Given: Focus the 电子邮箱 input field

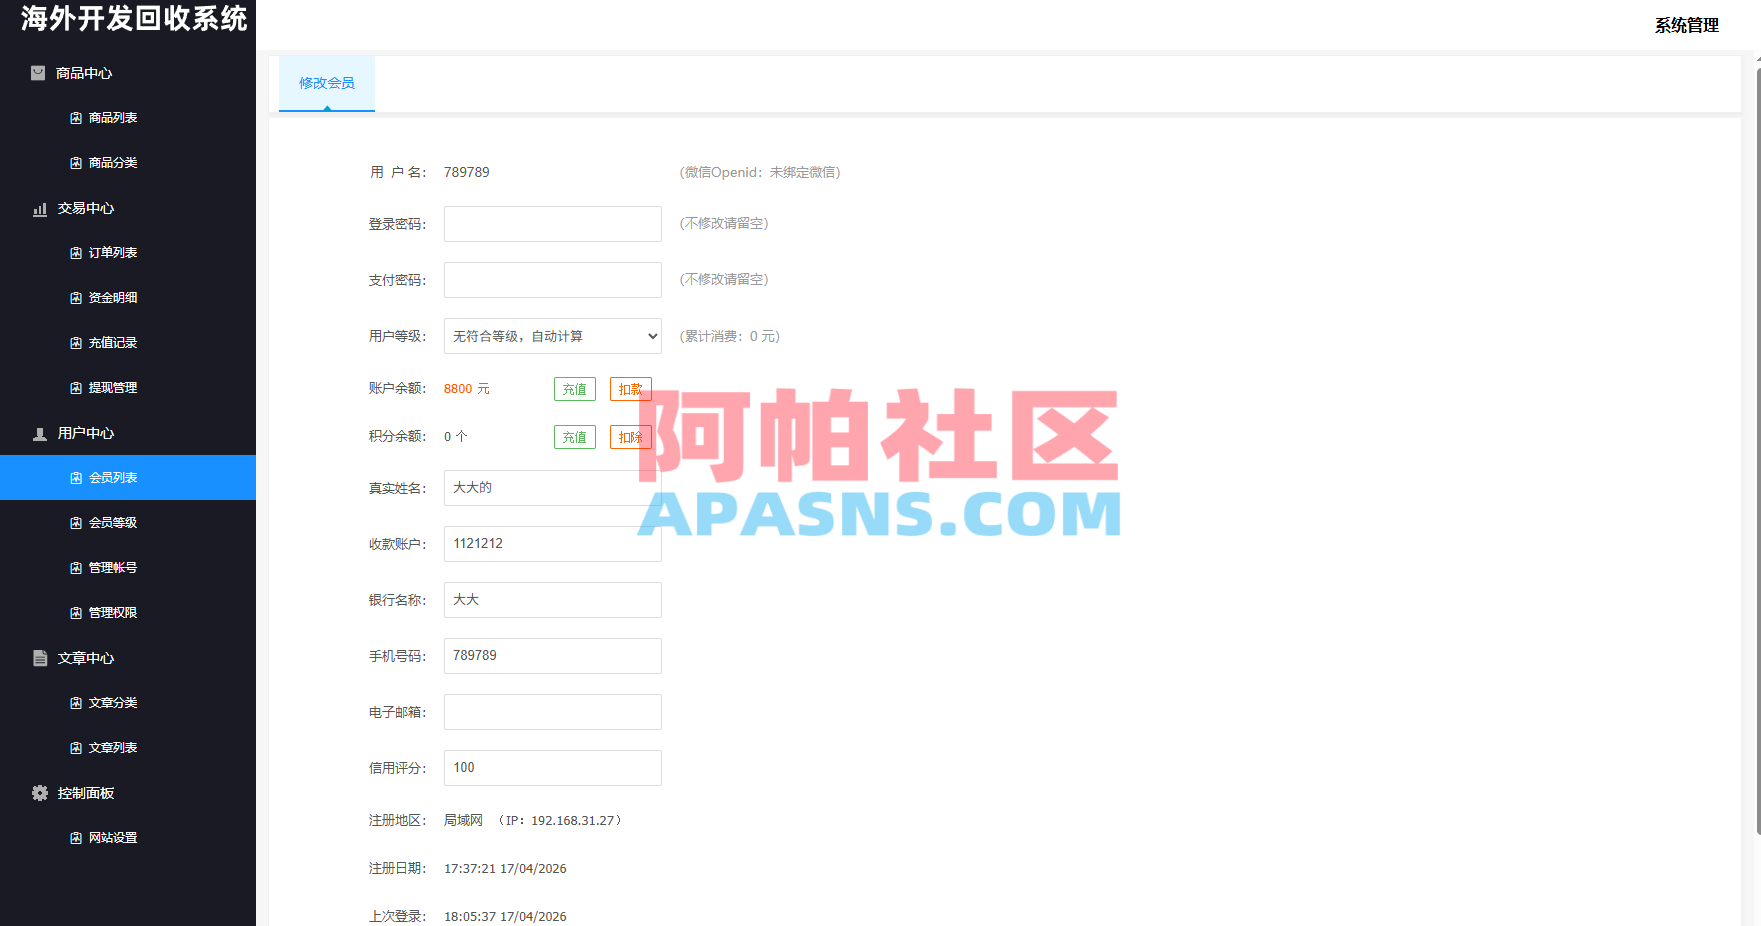Looking at the screenshot, I should 553,712.
